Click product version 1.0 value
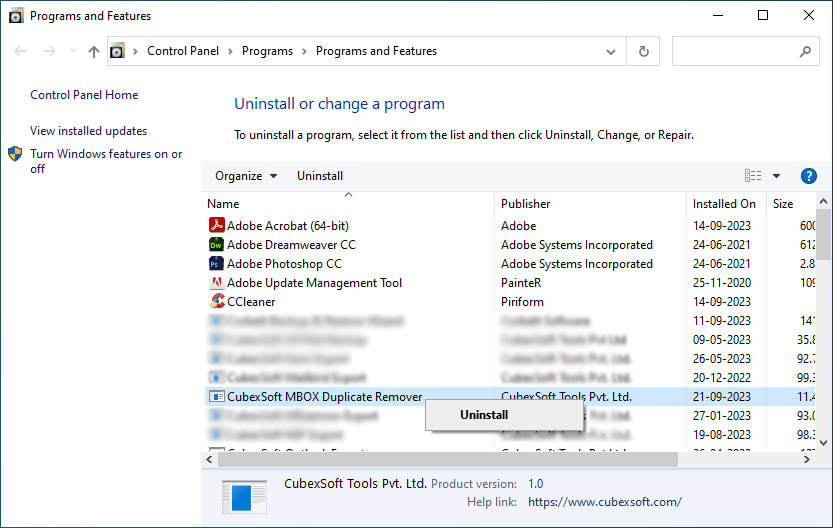Viewport: 833px width, 528px height. (x=536, y=484)
